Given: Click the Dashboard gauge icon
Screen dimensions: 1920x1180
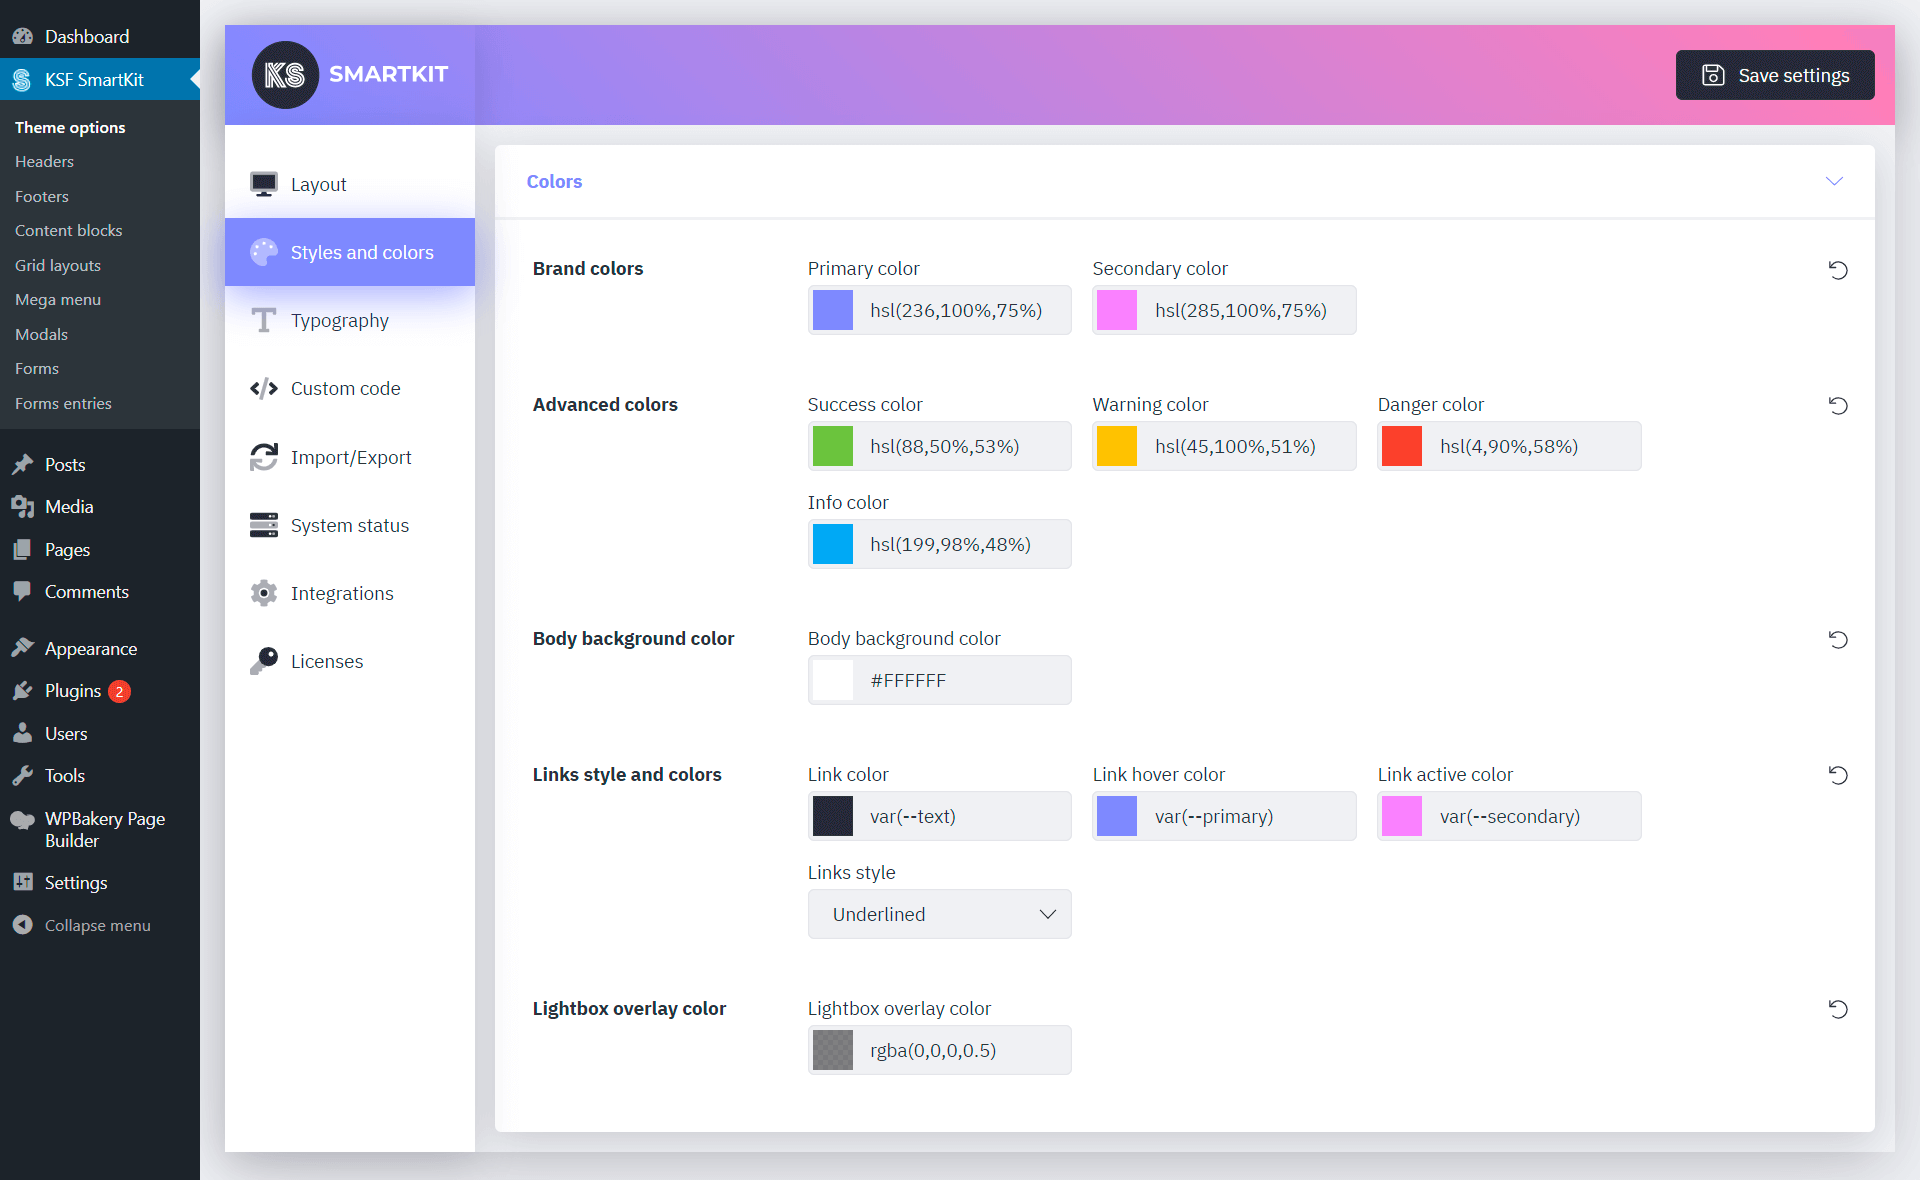Looking at the screenshot, I should tap(22, 37).
